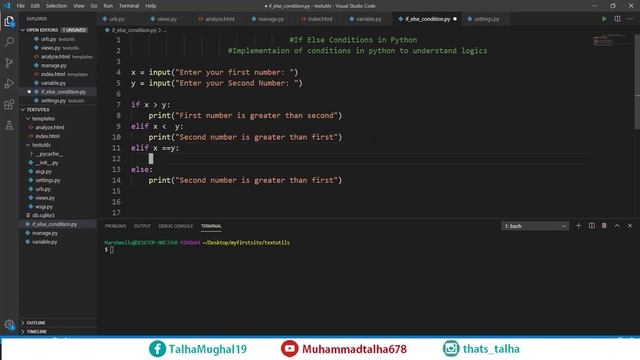Image resolution: width=640 pixels, height=360 pixels.
Task: Open the Source Control view
Action: point(9,62)
